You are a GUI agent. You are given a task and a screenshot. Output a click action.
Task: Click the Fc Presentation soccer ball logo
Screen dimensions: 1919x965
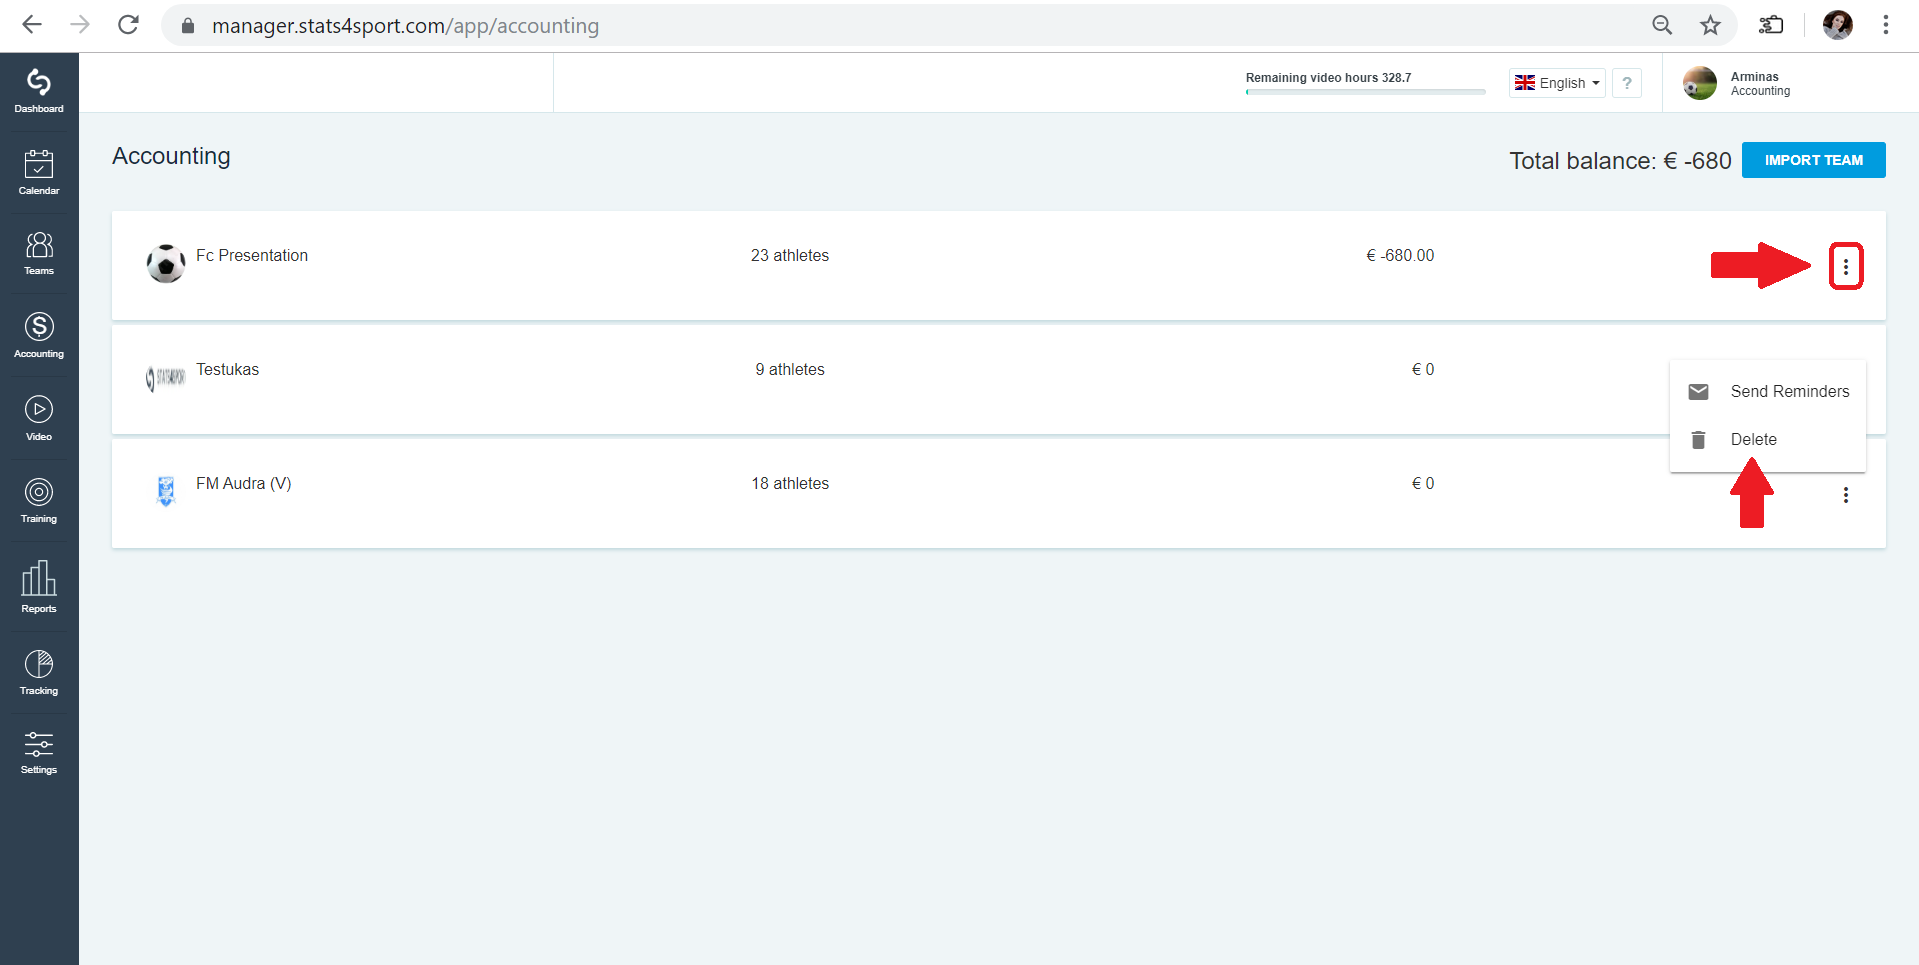coord(166,264)
